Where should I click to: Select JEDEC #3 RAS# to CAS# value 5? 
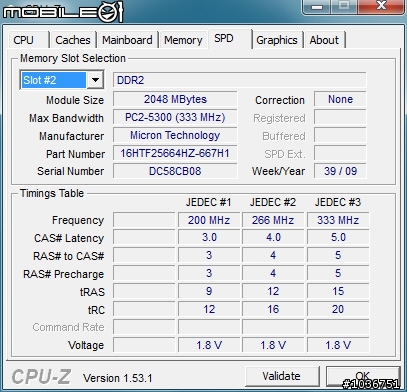click(x=338, y=256)
